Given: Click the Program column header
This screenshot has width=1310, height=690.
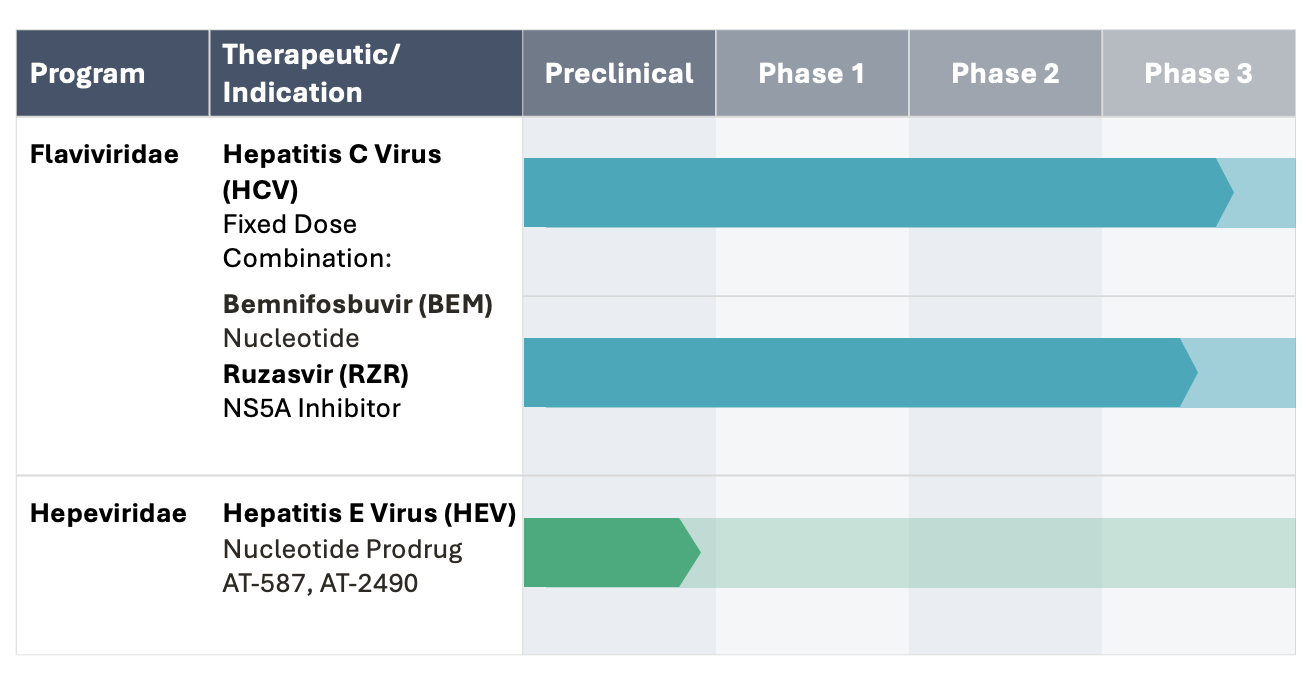Looking at the screenshot, I should 88,74.
